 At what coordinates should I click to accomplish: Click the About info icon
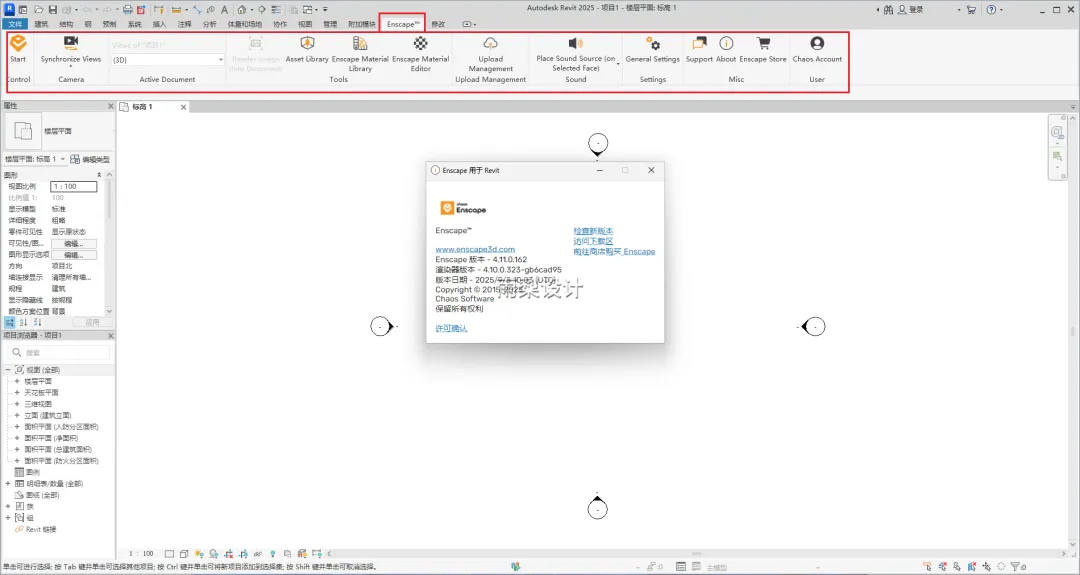(x=726, y=43)
